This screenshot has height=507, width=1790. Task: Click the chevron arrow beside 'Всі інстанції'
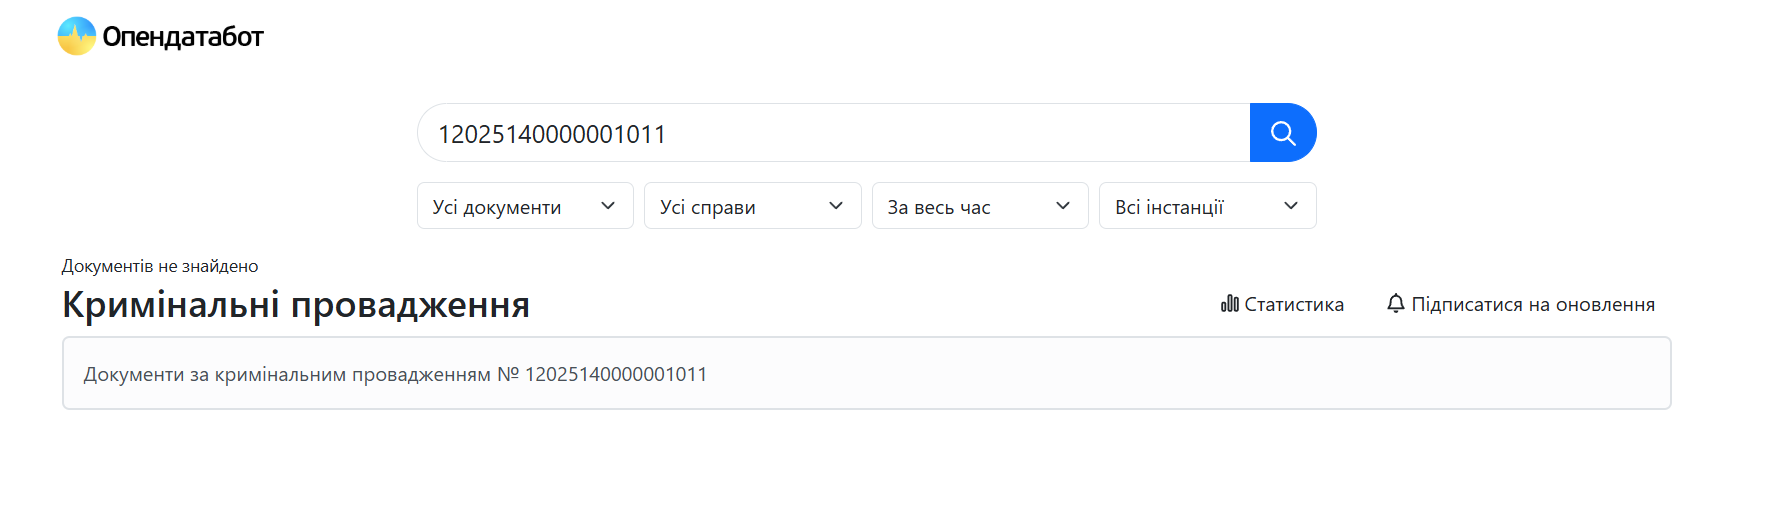[x=1291, y=206]
